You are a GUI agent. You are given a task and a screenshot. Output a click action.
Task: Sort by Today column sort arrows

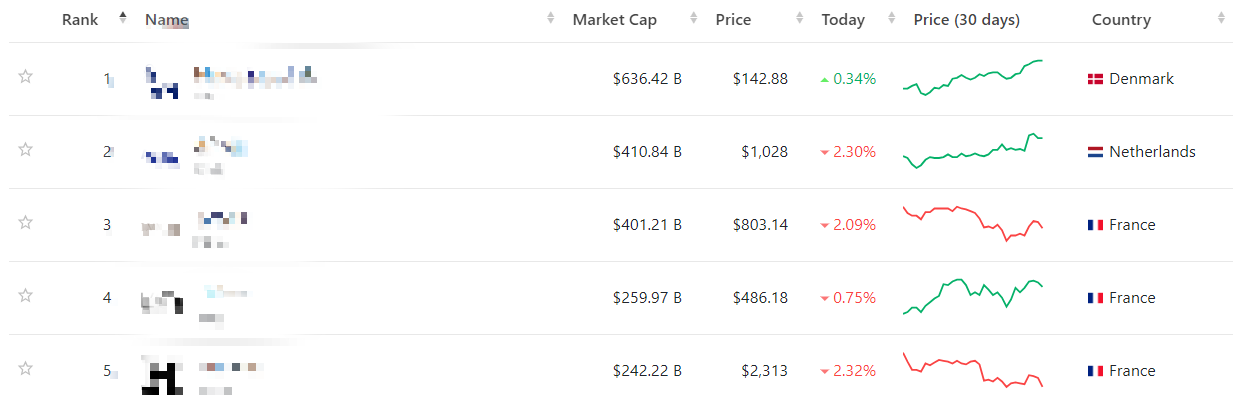pos(891,19)
